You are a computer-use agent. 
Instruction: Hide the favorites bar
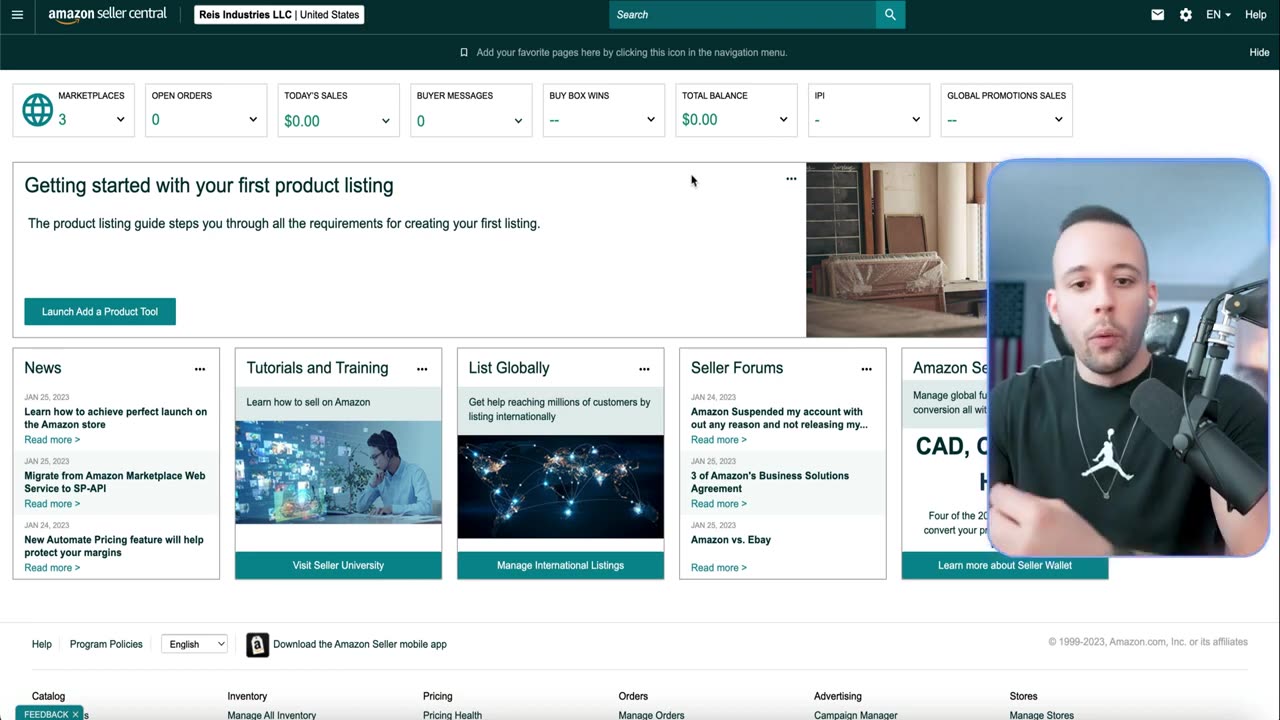[x=1259, y=52]
